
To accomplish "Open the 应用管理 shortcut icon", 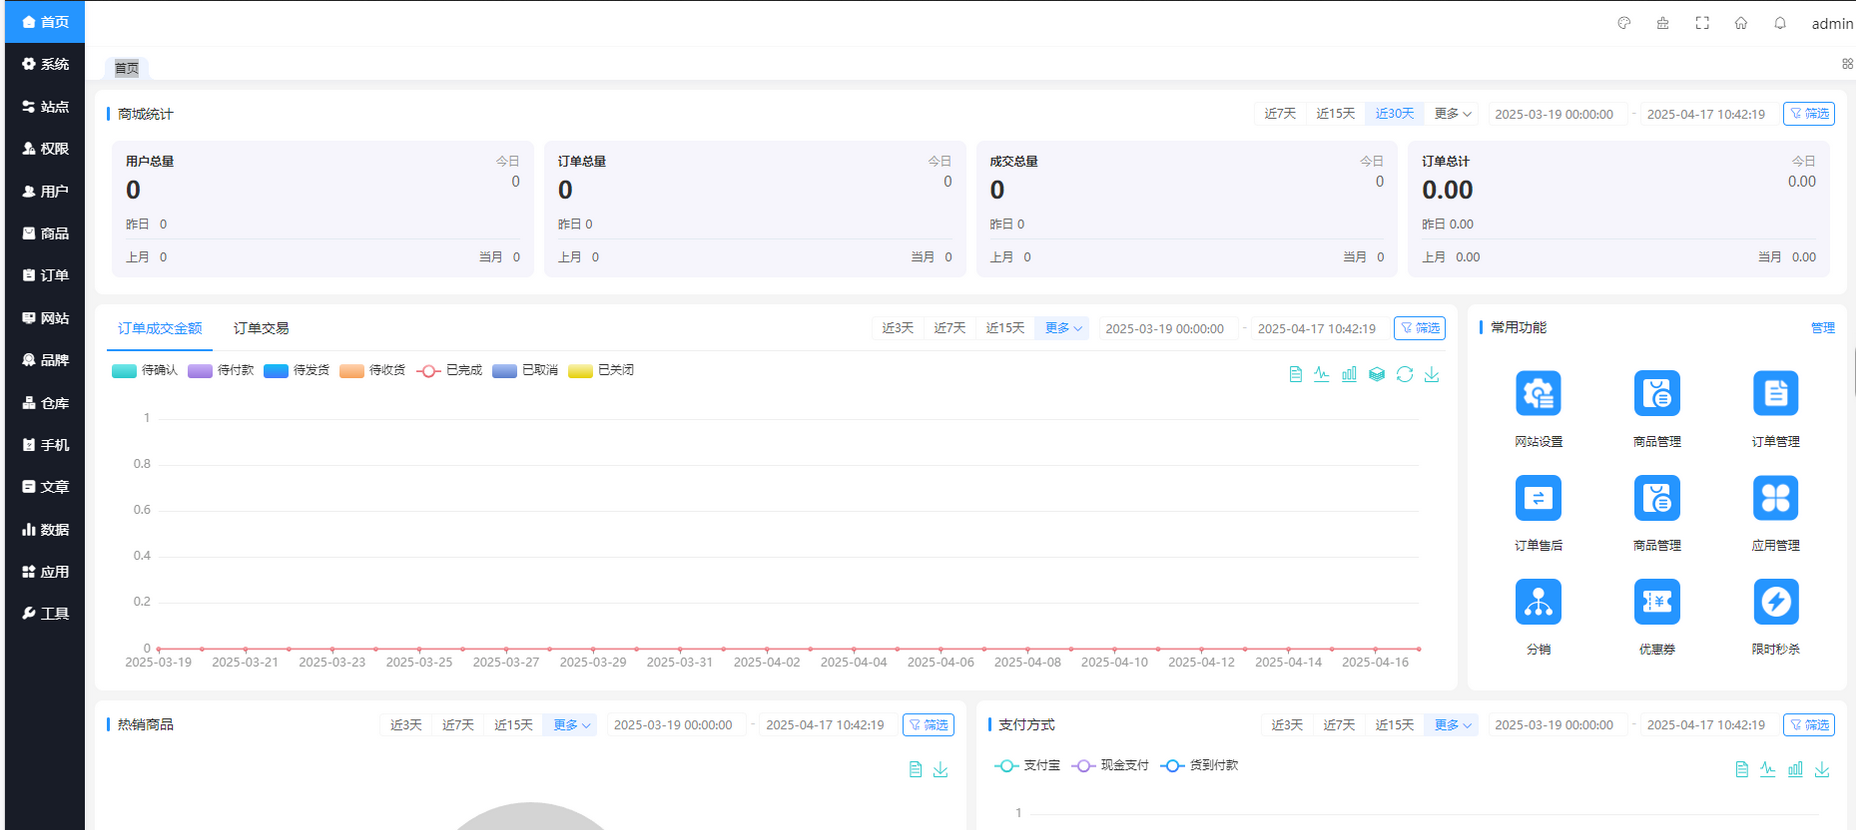I will (1775, 497).
